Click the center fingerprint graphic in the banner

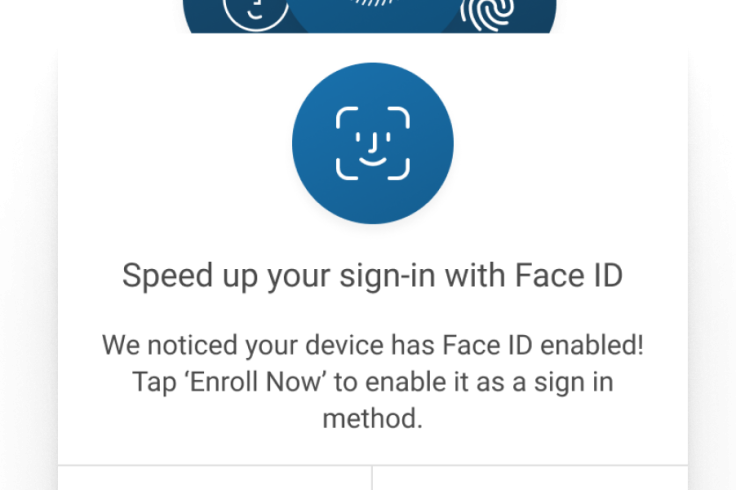[x=374, y=4]
